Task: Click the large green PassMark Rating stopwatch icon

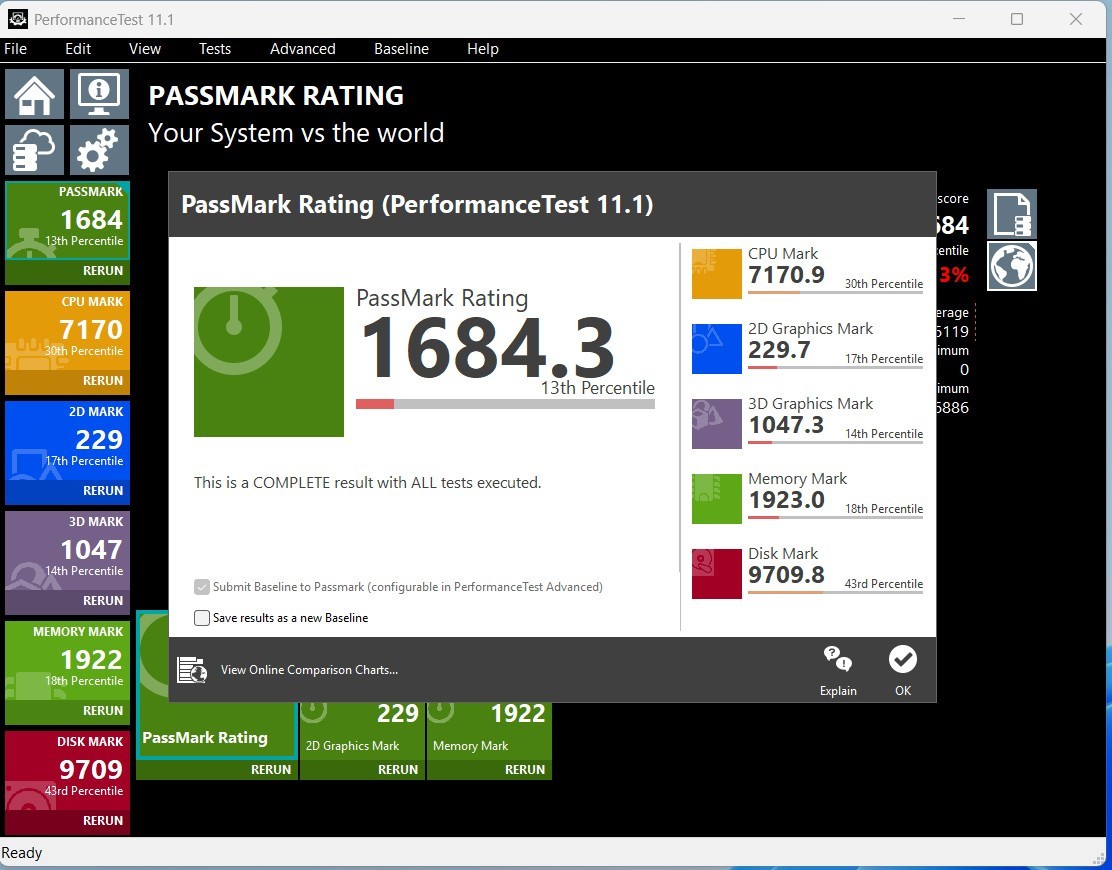Action: pos(269,362)
